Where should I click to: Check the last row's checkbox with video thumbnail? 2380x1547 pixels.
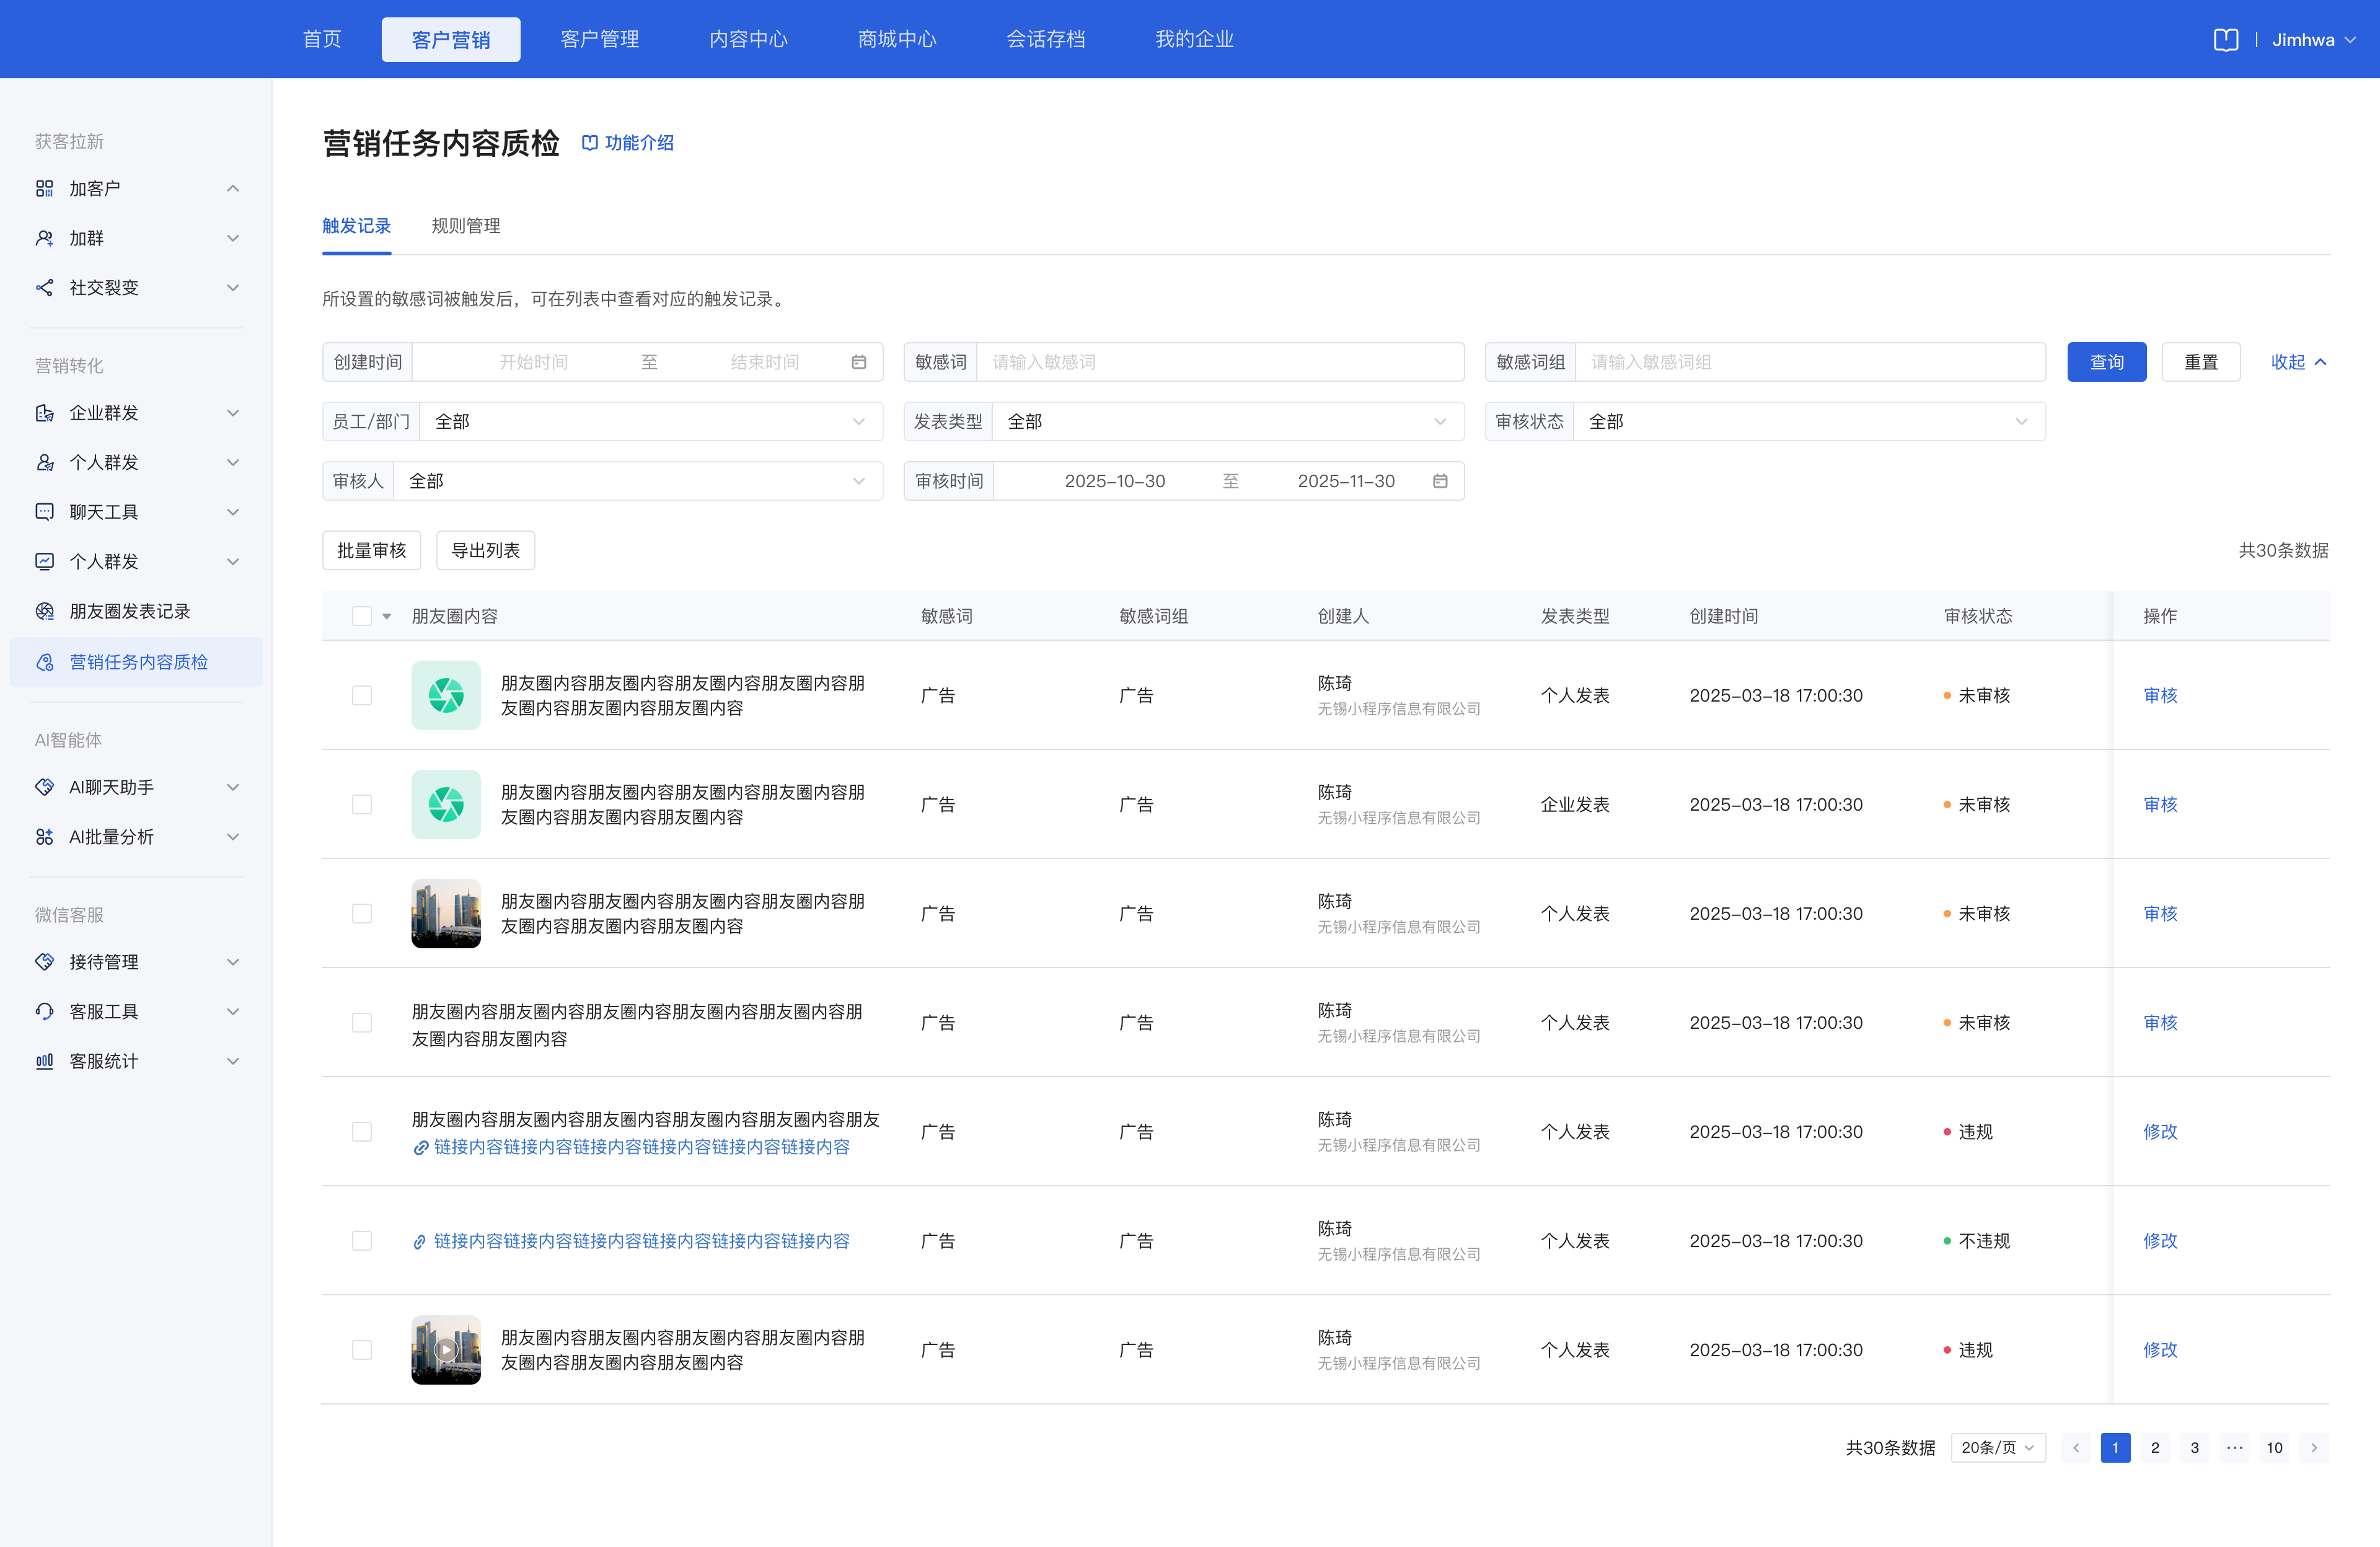[x=362, y=1350]
